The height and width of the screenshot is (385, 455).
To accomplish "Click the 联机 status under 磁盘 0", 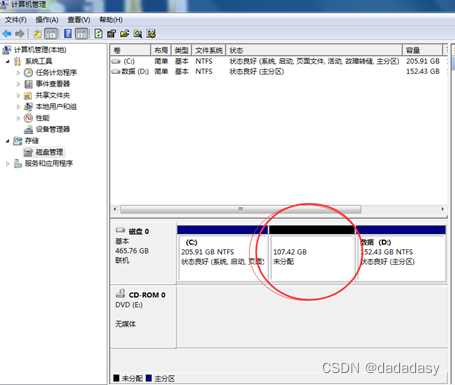I will pos(122,260).
